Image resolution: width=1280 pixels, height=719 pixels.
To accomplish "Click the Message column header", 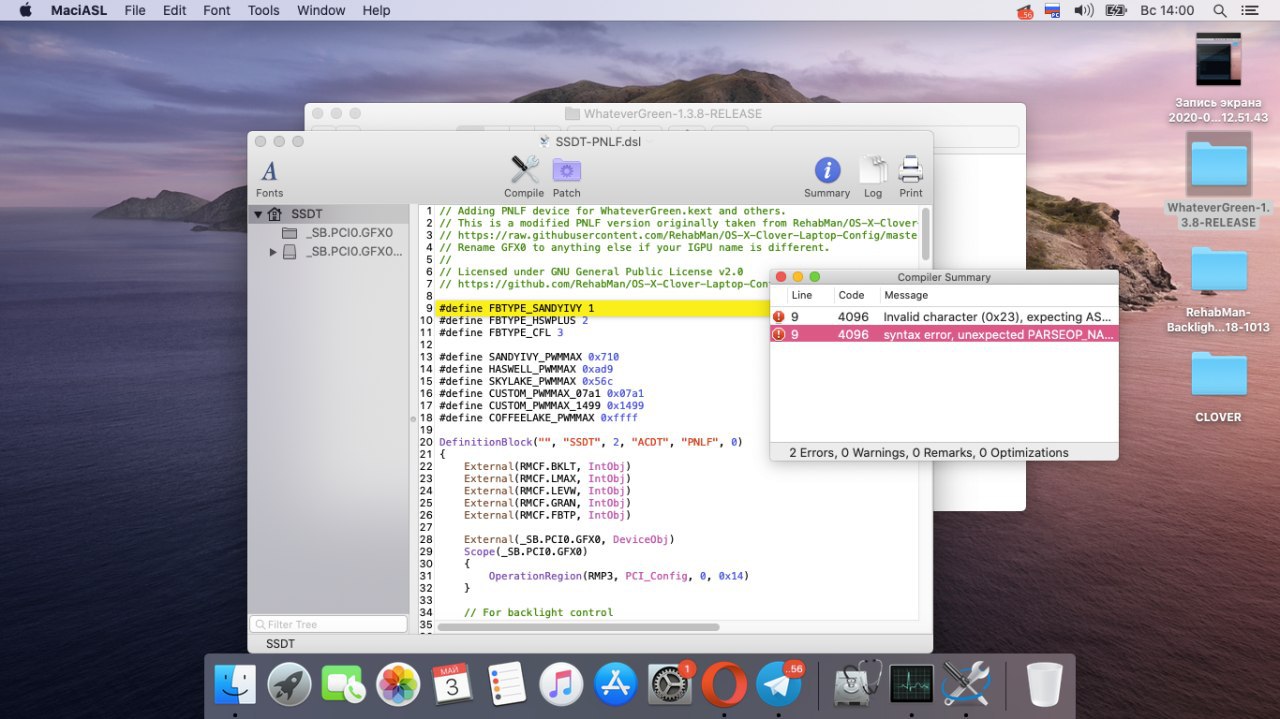I will click(x=906, y=295).
